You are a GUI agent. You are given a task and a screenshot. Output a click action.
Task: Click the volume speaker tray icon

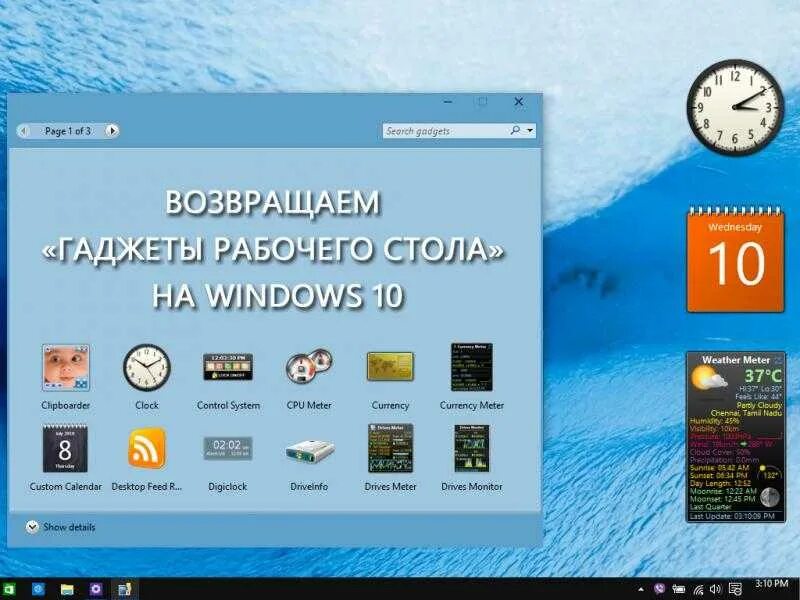pos(715,590)
